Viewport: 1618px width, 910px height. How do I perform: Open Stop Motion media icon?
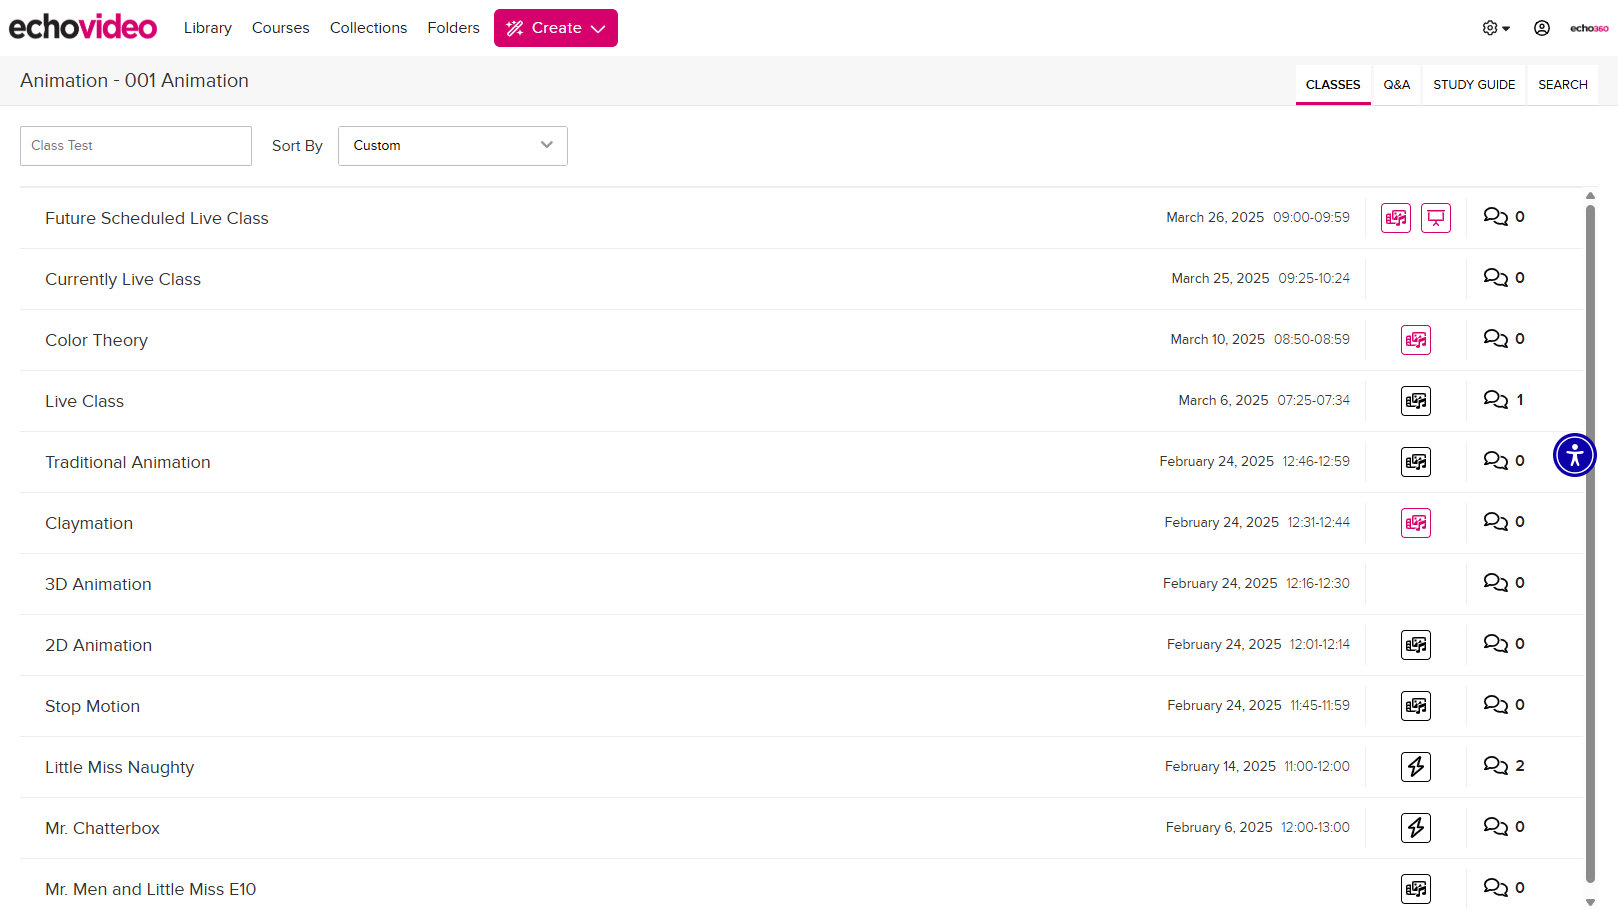pyautogui.click(x=1415, y=706)
